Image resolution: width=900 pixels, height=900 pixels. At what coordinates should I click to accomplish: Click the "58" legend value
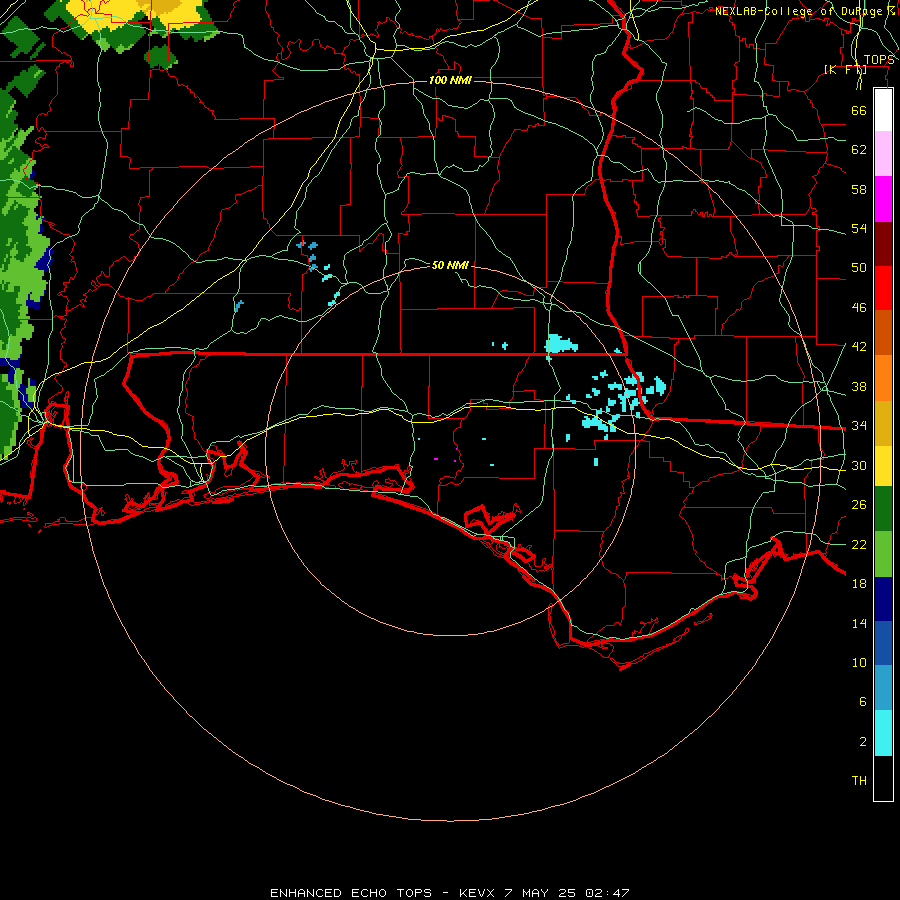click(x=859, y=189)
